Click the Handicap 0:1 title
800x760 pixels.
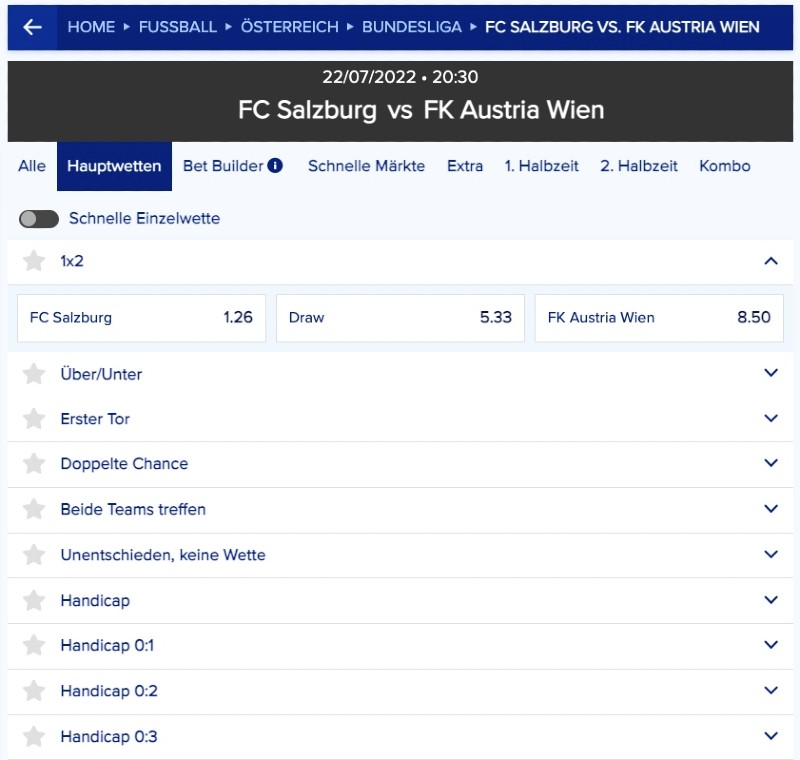pos(107,645)
